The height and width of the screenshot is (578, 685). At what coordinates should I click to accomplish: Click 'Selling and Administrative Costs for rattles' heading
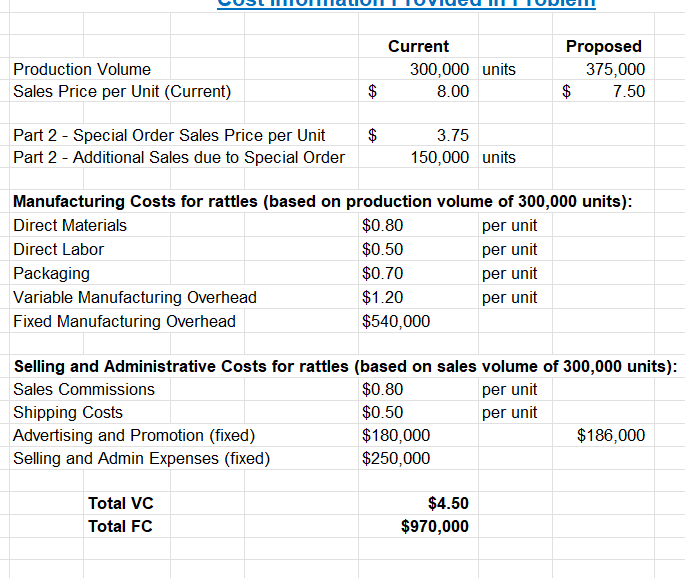tap(345, 366)
